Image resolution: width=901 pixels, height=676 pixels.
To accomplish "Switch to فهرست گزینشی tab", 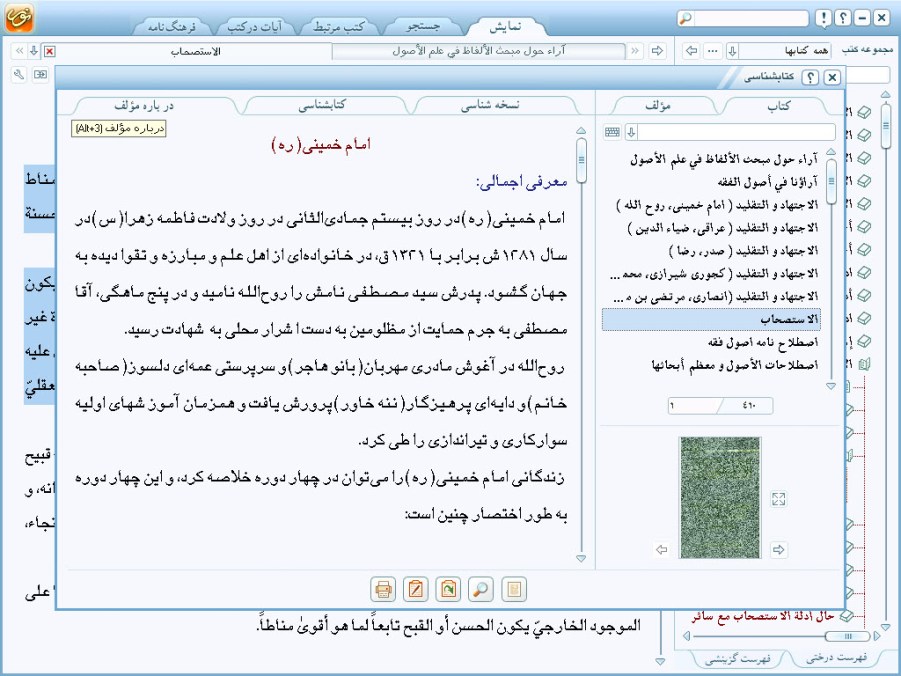I will (738, 659).
